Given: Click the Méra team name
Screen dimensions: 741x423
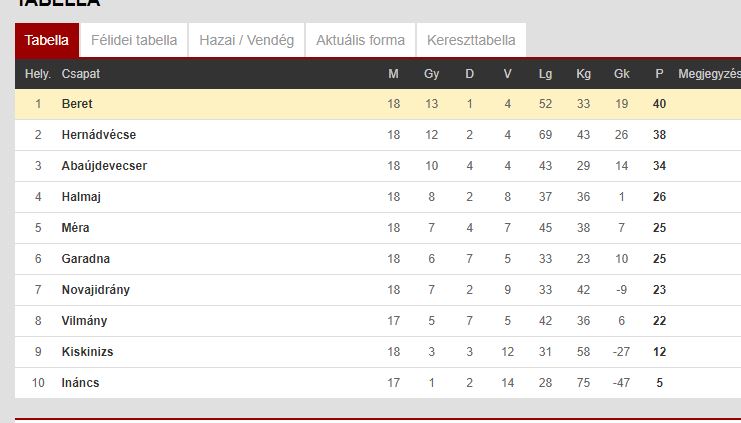Looking at the screenshot, I should click(76, 228).
